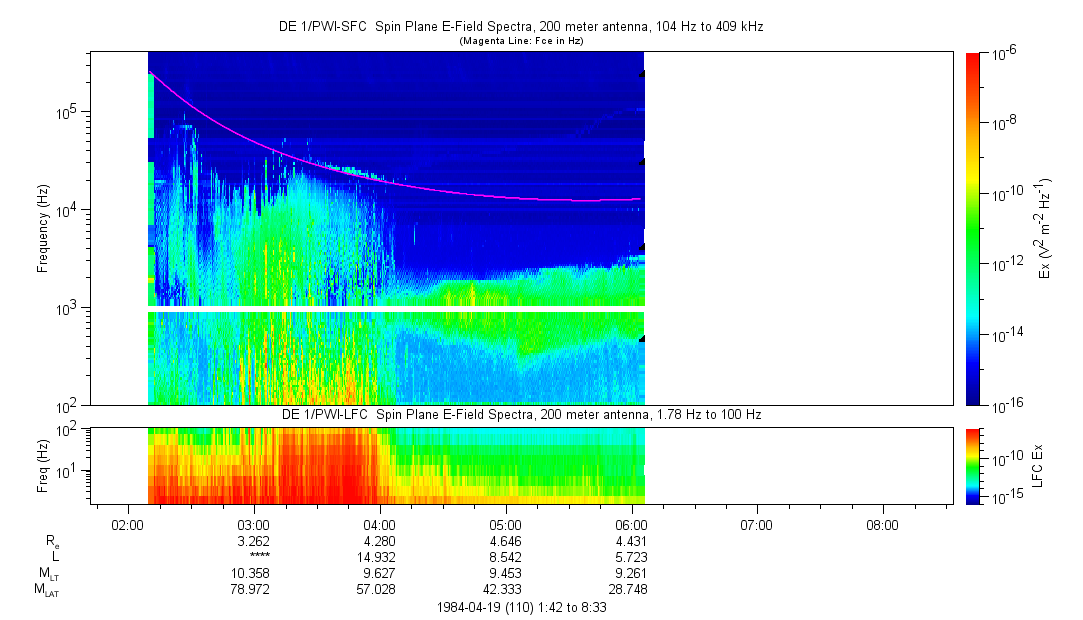
Task: Click the topmost black triangle marker on spectrogram edge
Action: click(643, 74)
